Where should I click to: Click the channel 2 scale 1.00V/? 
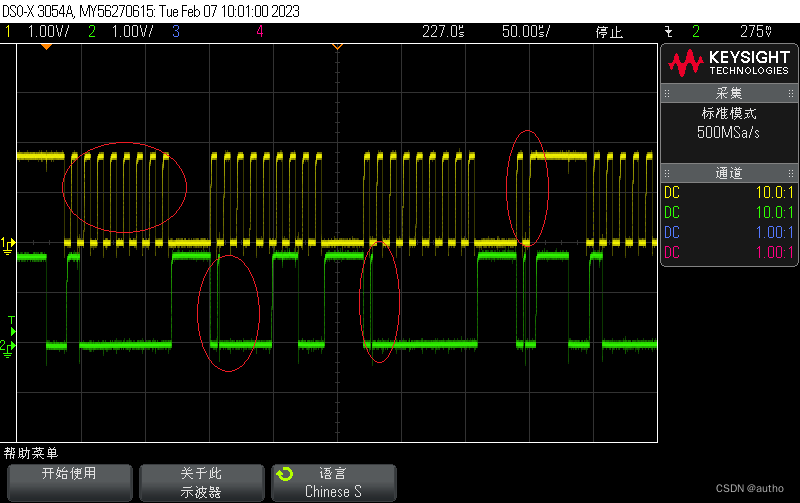tap(132, 32)
